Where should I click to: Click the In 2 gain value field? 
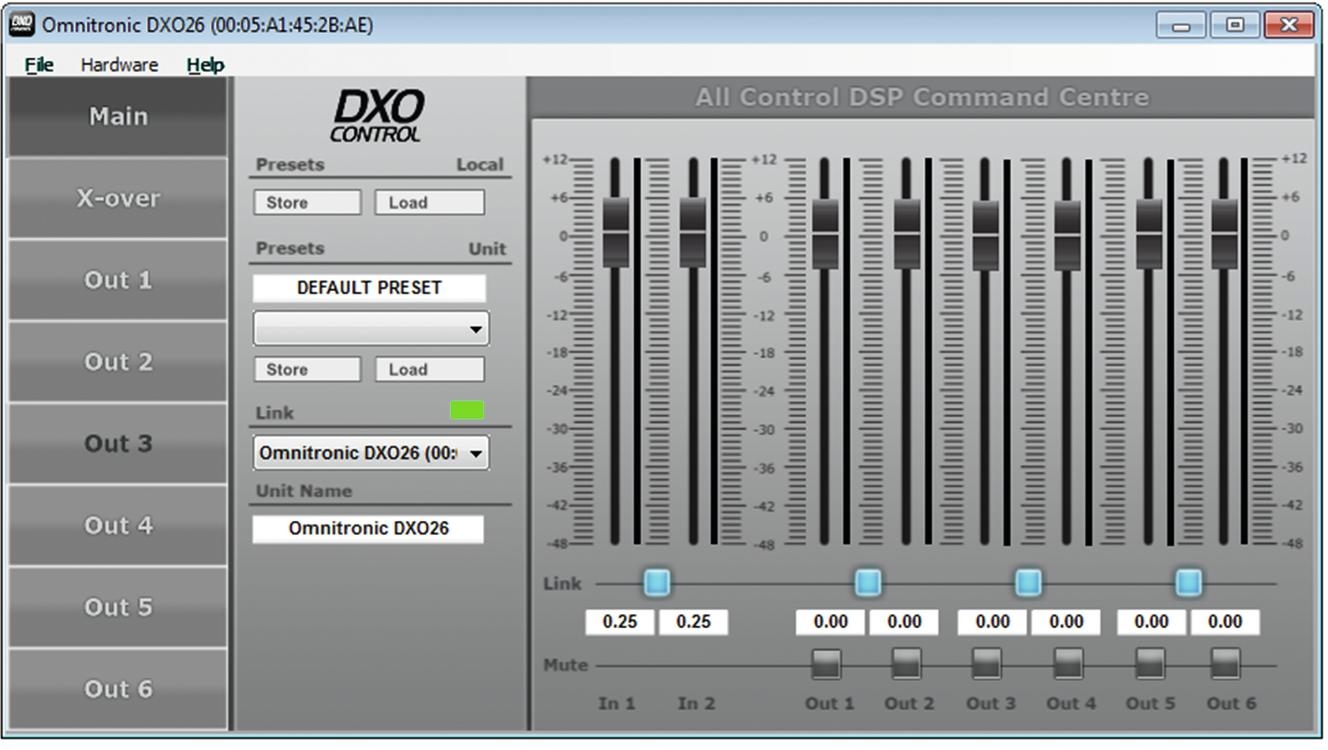click(x=693, y=622)
